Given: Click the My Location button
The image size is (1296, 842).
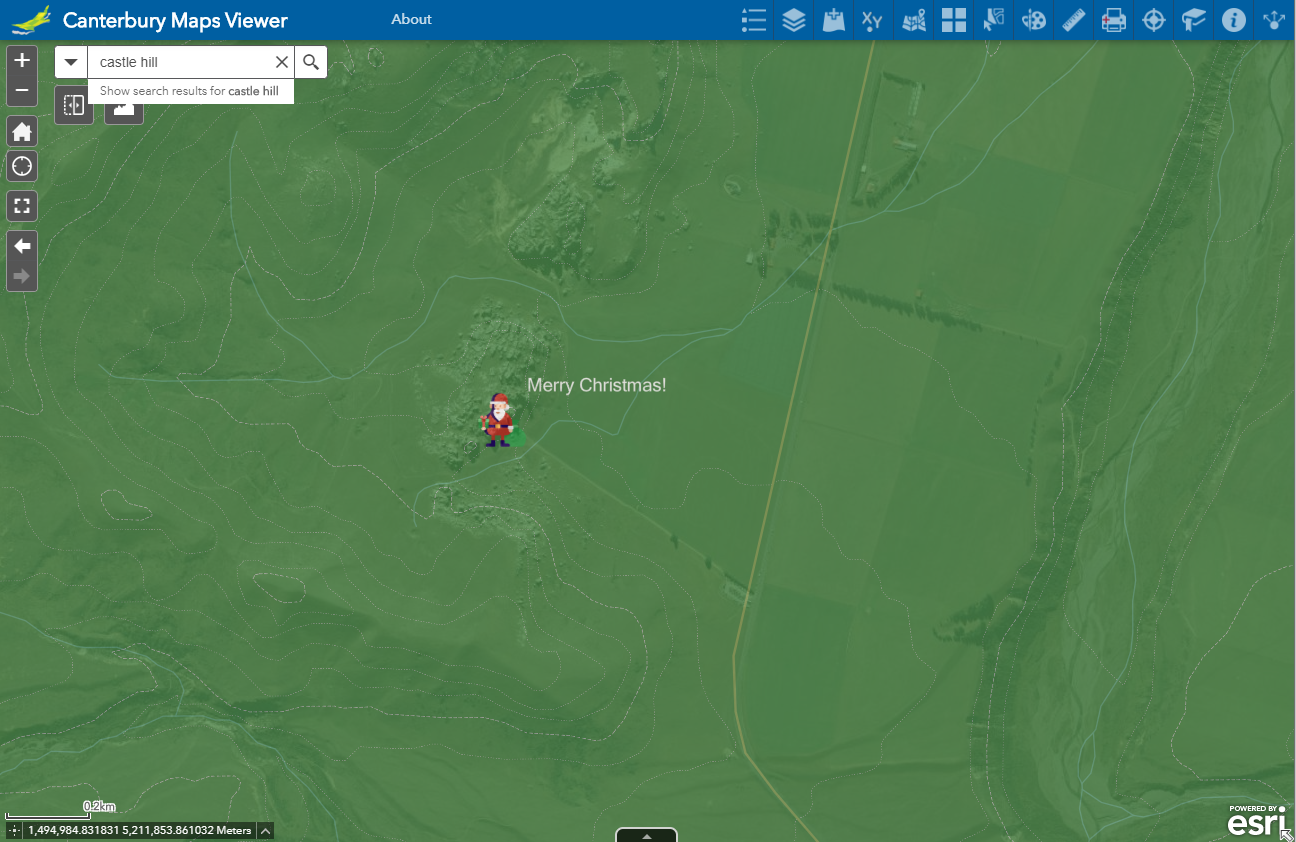Looking at the screenshot, I should tap(22, 166).
